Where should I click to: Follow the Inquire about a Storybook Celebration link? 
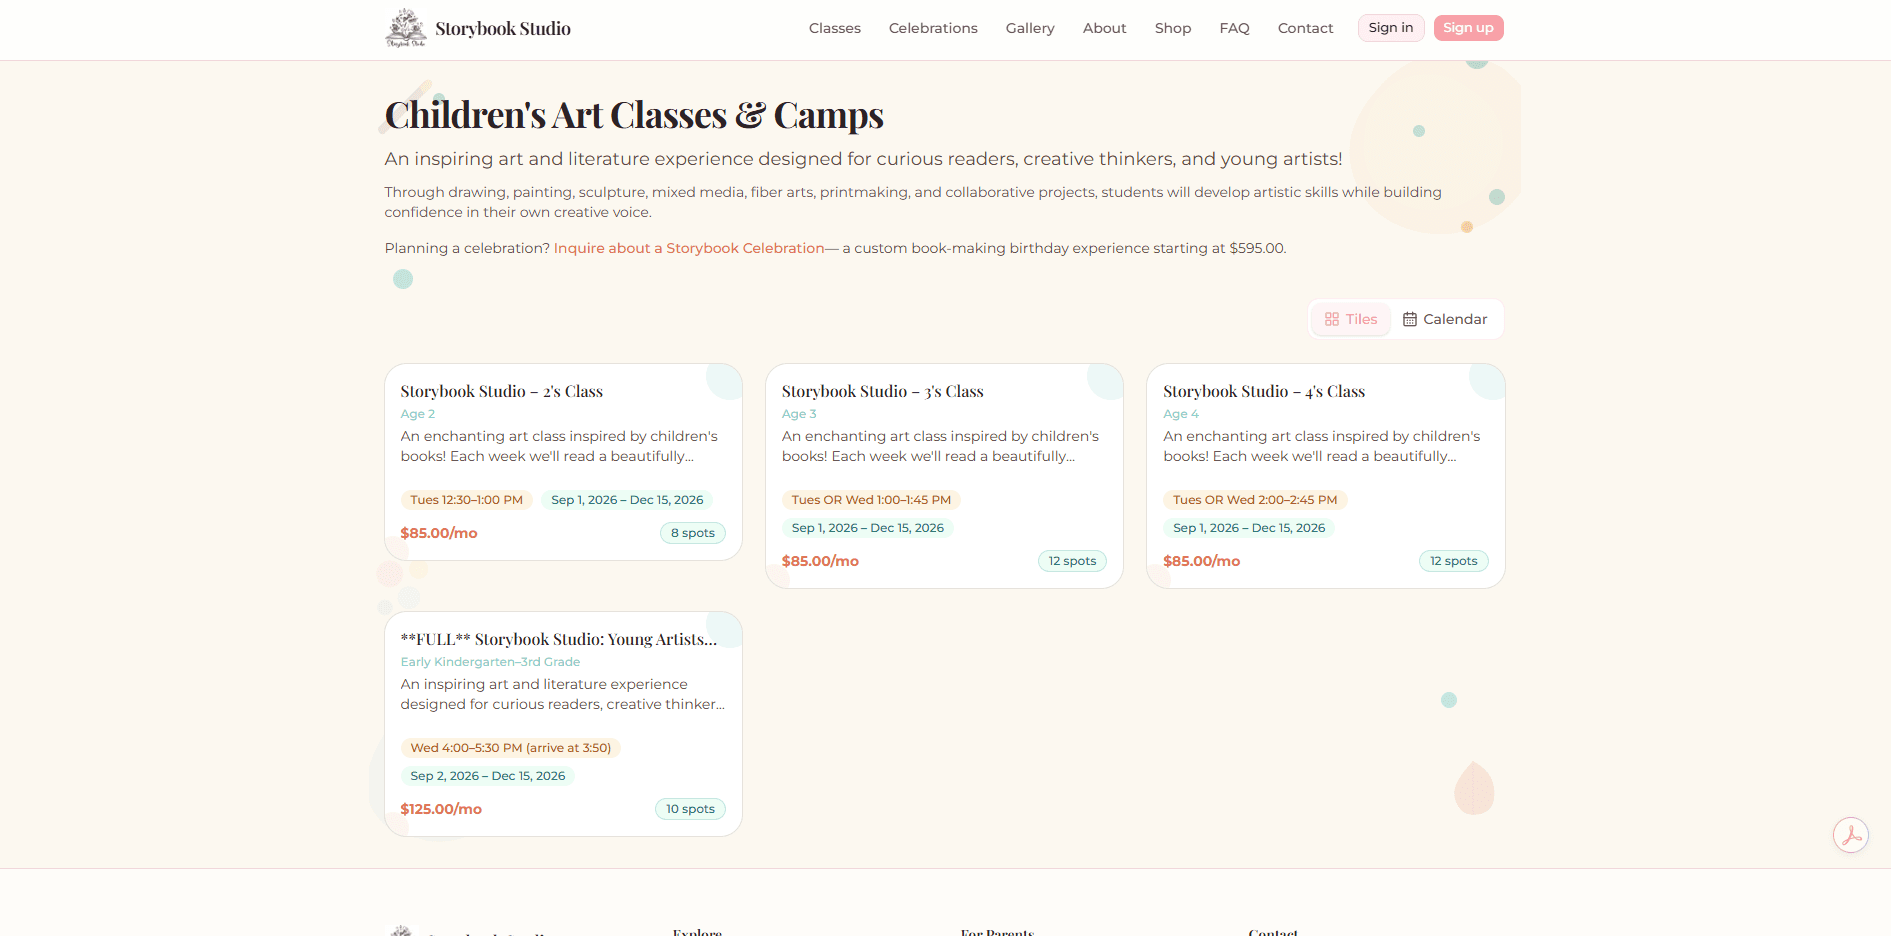pos(689,248)
